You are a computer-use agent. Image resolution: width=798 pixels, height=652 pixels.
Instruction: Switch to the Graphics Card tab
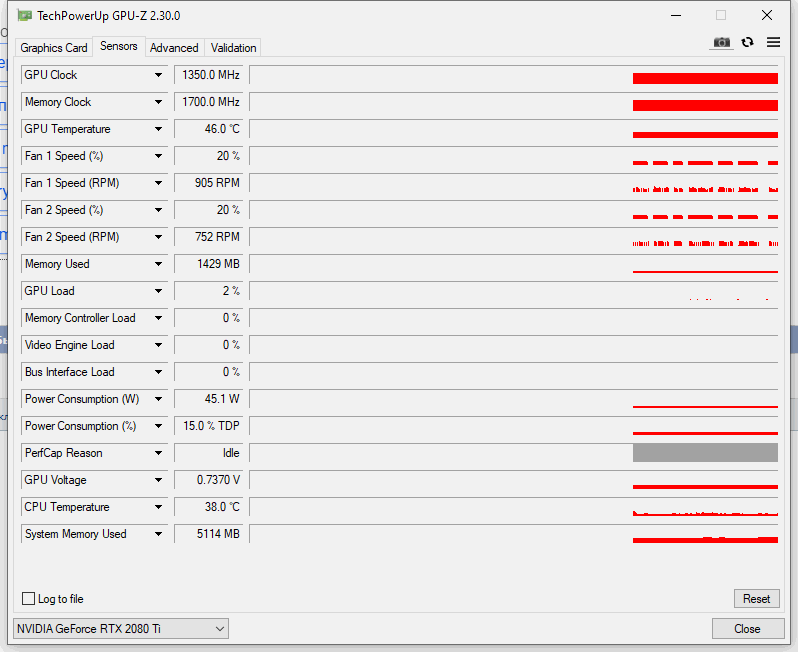pos(53,48)
